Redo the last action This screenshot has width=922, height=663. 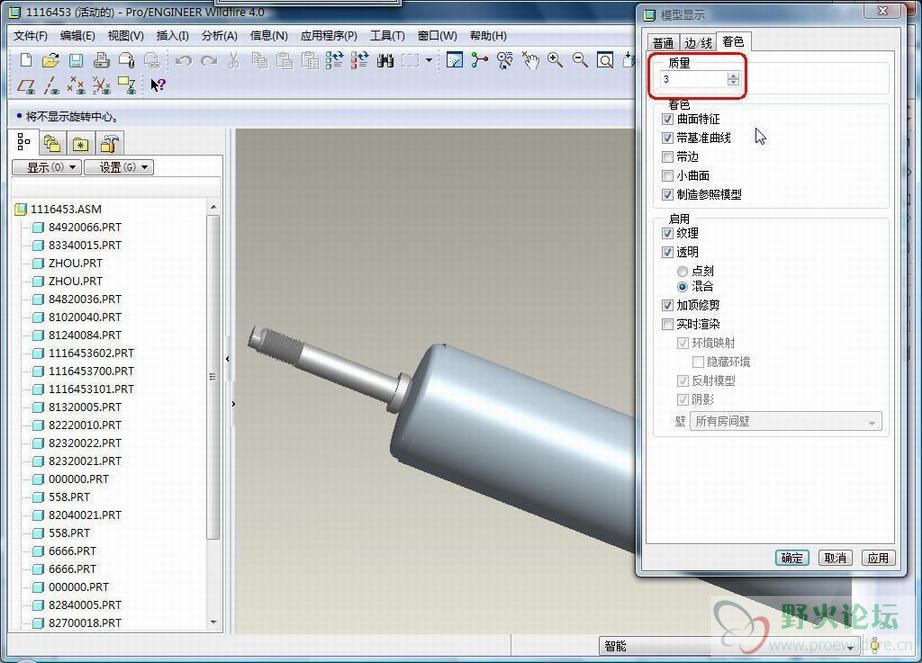pos(209,60)
